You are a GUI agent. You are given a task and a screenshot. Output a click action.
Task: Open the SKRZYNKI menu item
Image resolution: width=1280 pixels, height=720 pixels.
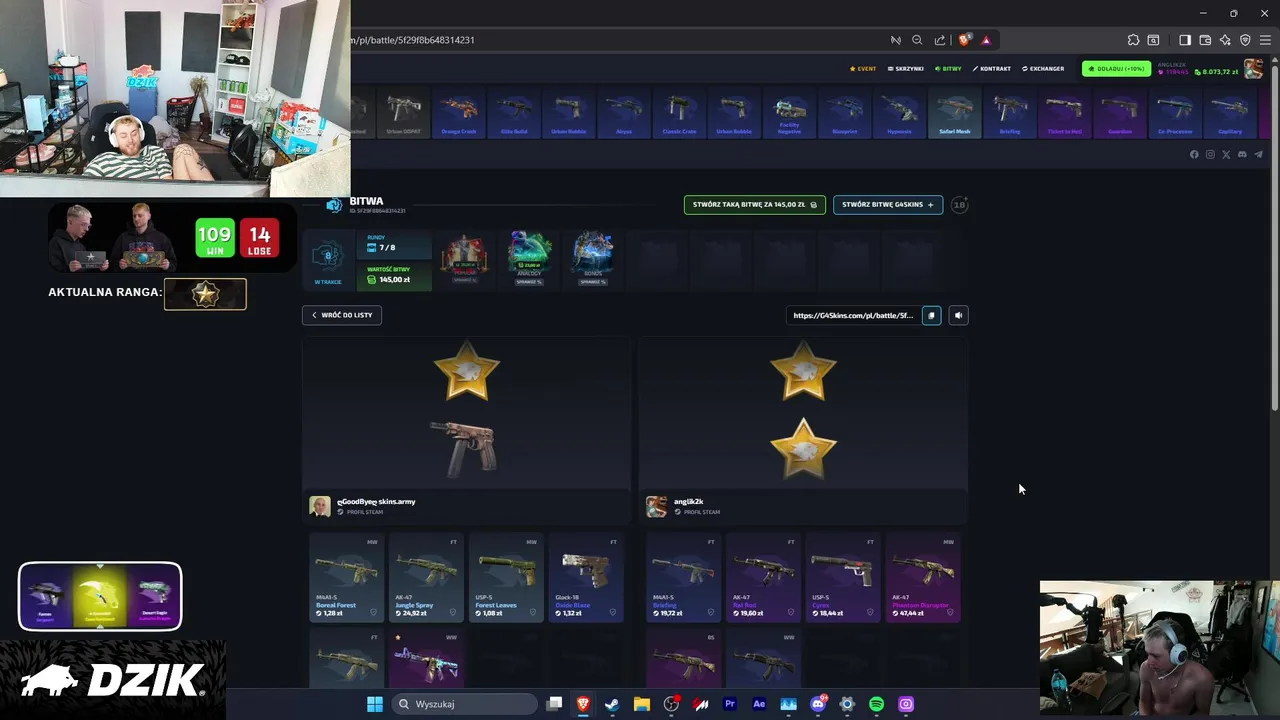(905, 69)
